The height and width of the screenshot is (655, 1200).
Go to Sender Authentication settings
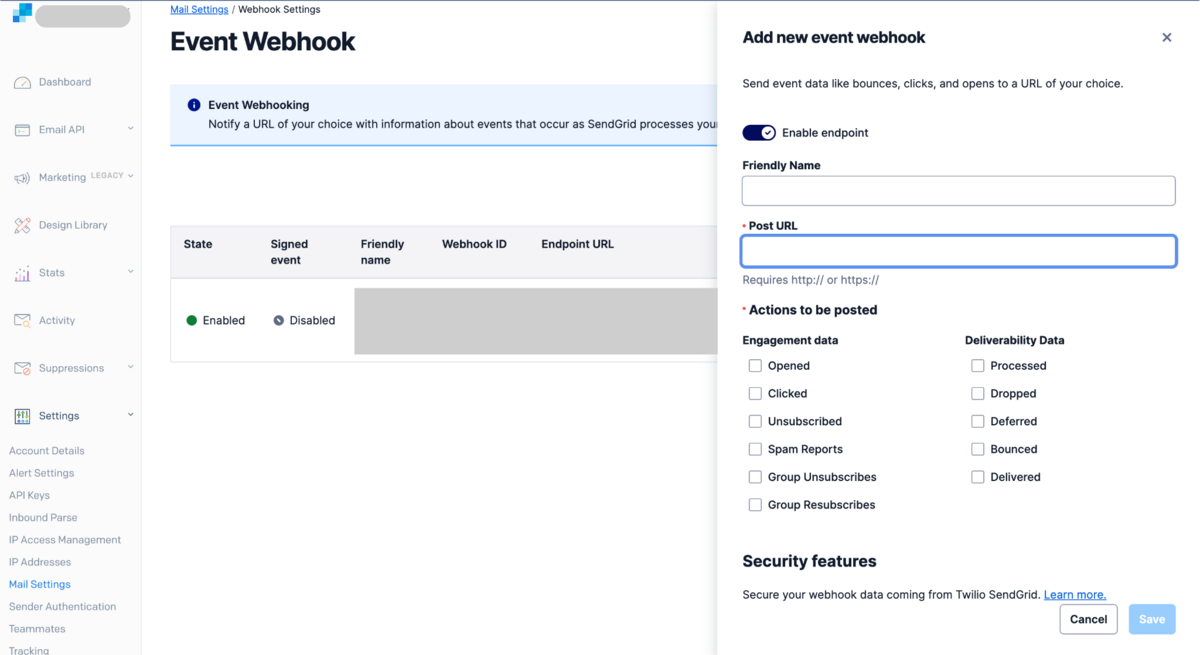[62, 606]
